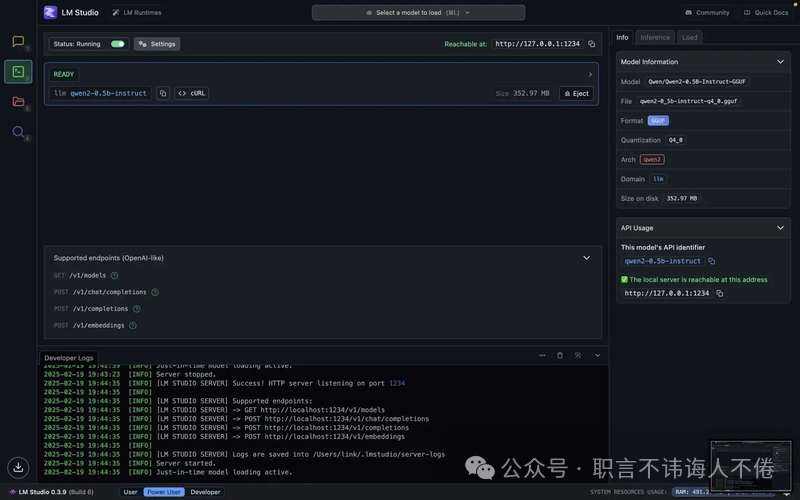The width and height of the screenshot is (800, 500).
Task: Clear the Developer Logs with the trash icon
Action: 560,356
